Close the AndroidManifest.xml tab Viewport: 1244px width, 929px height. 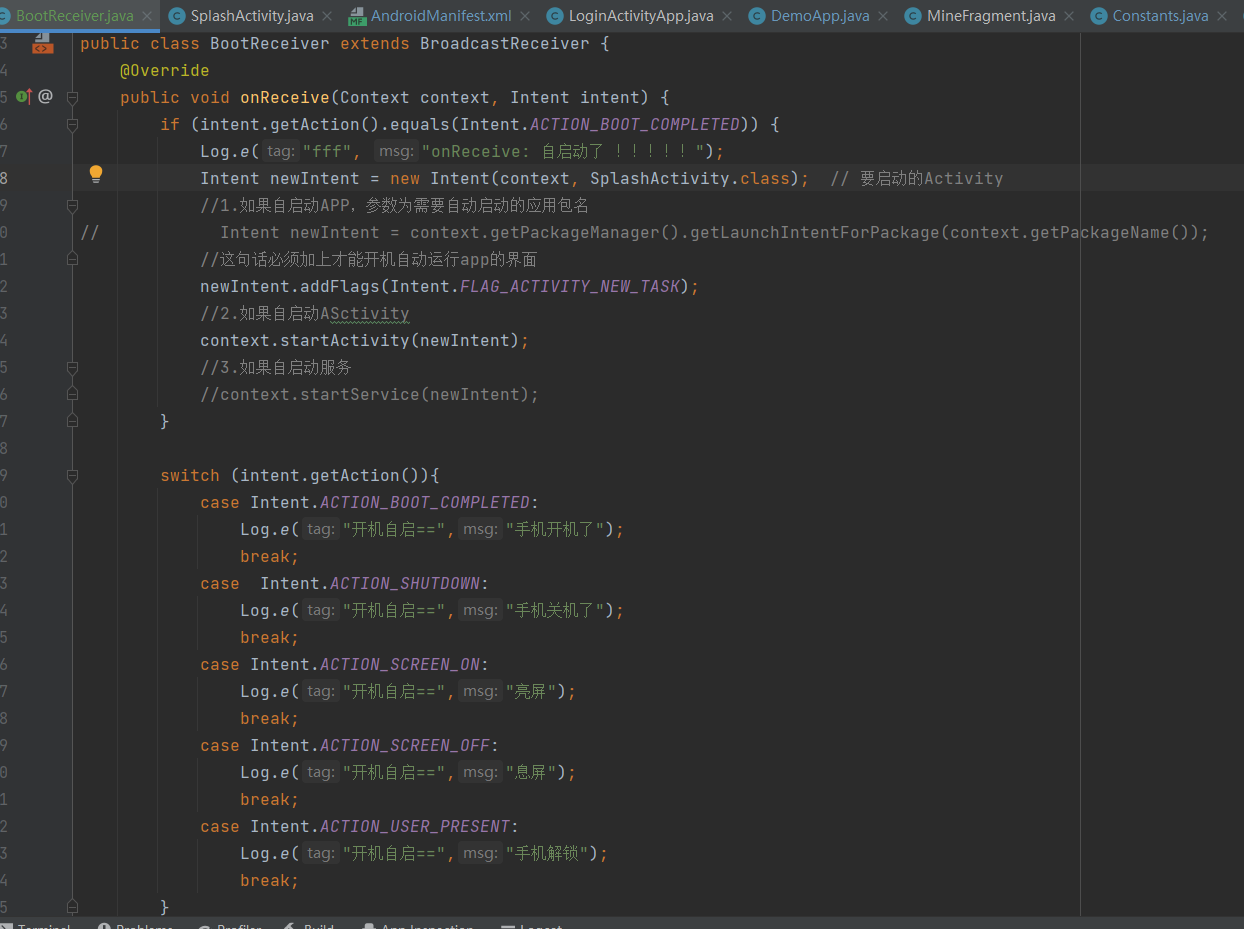(526, 16)
